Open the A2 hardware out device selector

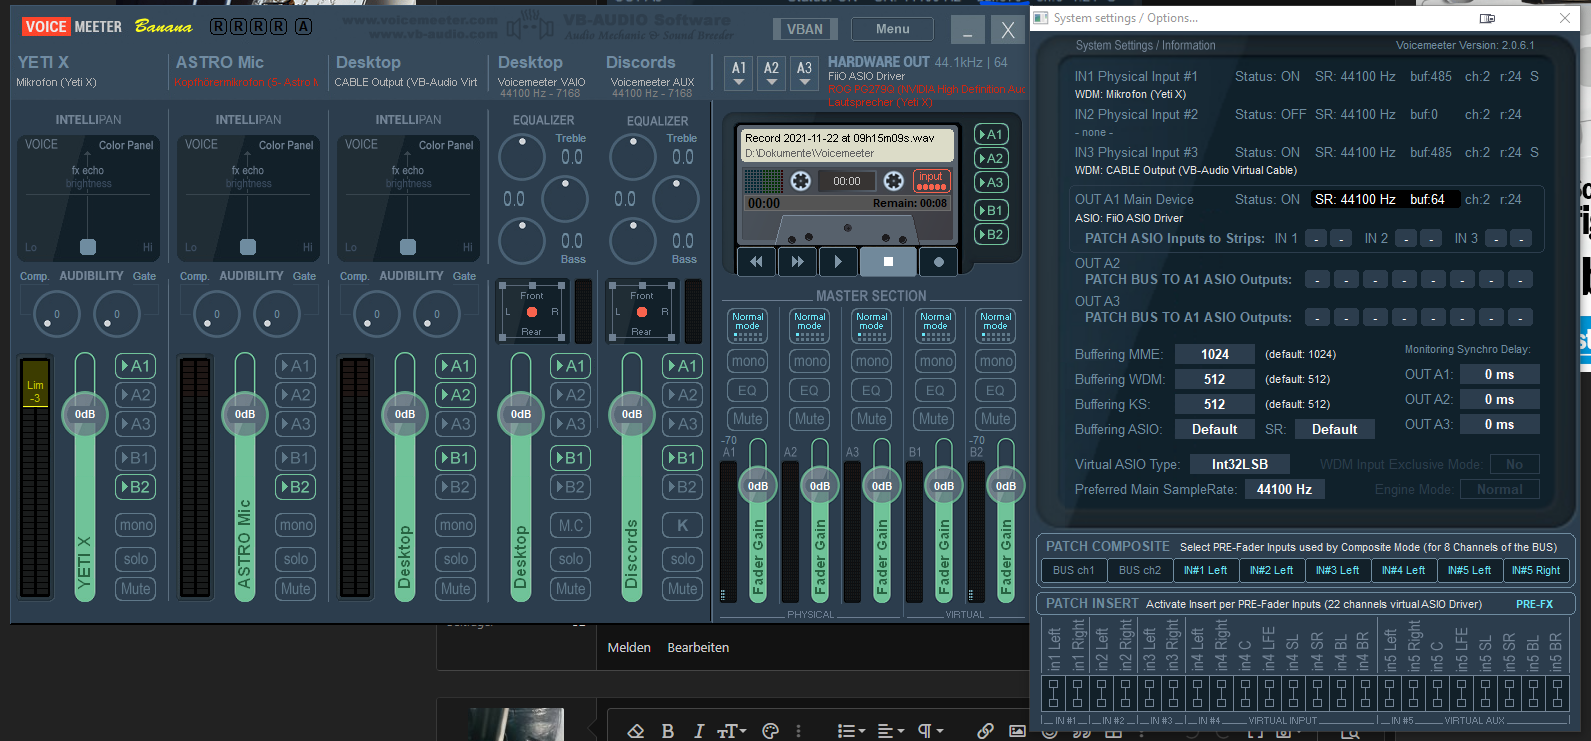pyautogui.click(x=771, y=73)
